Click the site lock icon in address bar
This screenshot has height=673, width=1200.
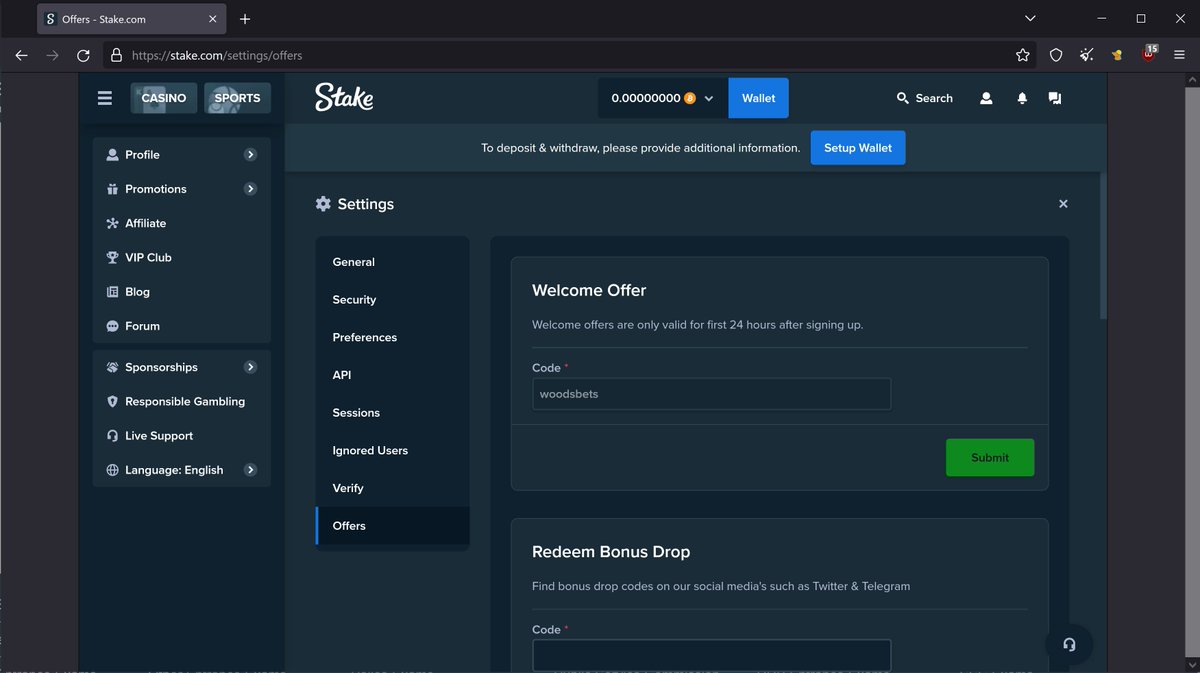116,55
